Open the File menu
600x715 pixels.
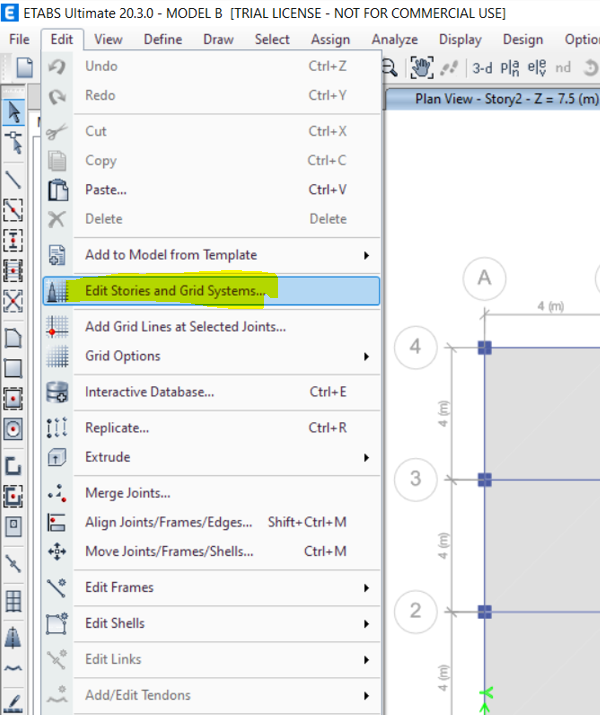tap(19, 39)
